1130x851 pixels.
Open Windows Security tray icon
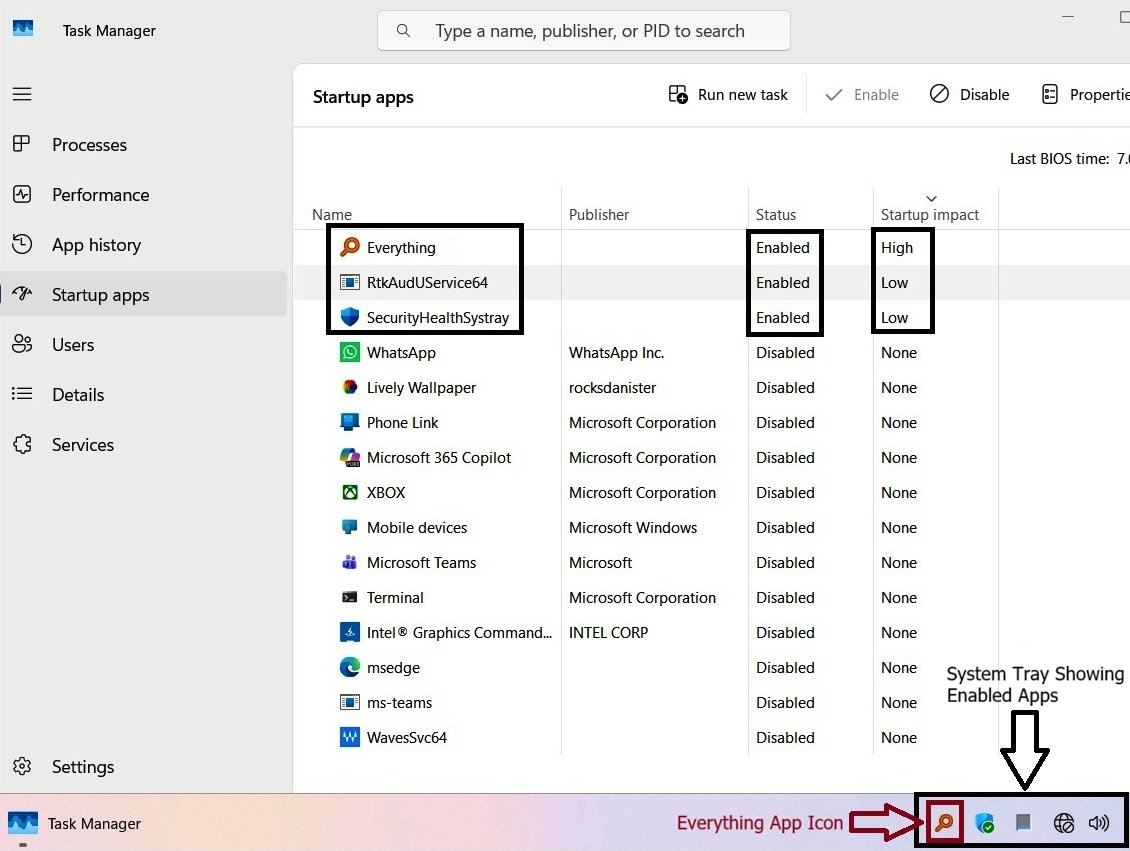(x=984, y=822)
